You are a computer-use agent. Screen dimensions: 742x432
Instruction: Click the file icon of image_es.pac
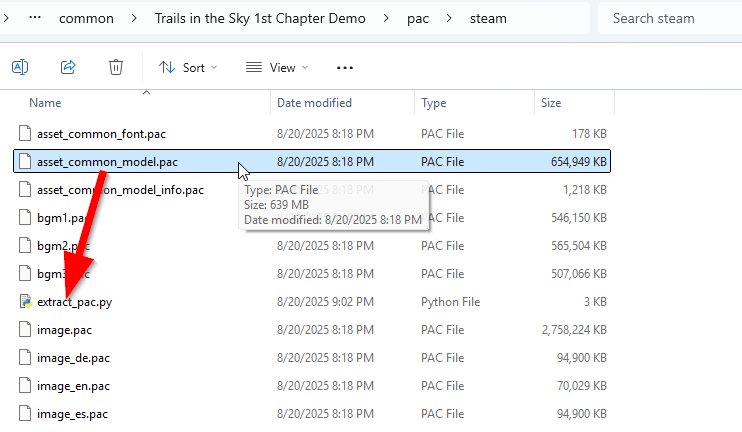click(x=25, y=413)
